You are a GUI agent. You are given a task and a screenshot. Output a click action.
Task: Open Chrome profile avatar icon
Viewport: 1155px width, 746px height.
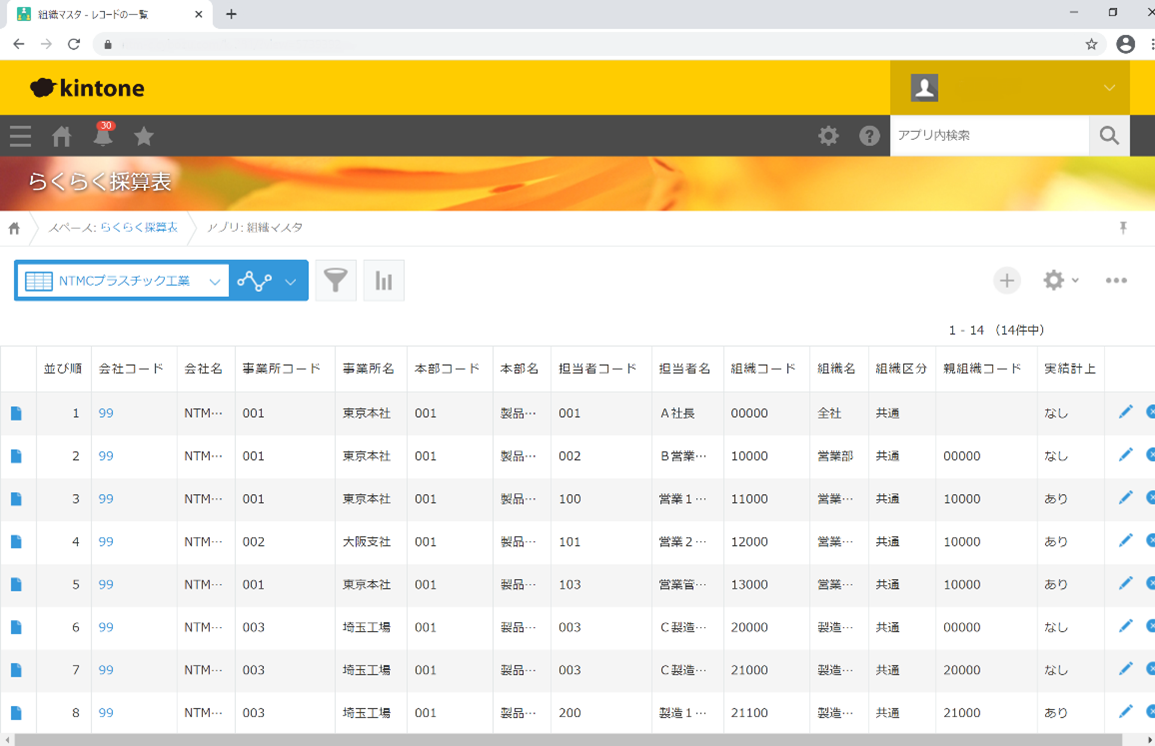[x=1126, y=44]
